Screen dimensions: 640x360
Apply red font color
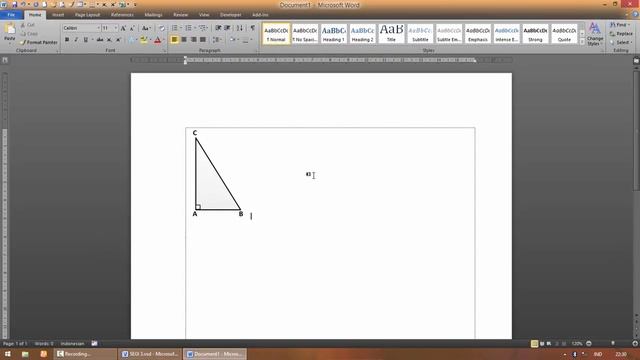(158, 40)
